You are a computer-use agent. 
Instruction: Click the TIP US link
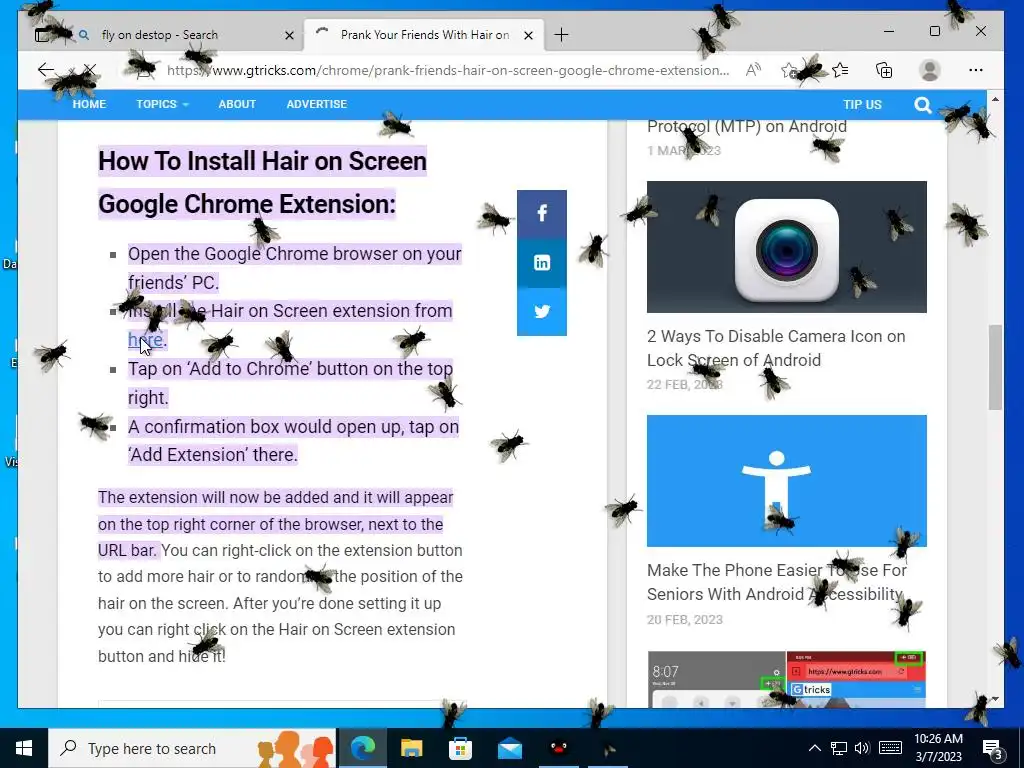click(x=862, y=104)
